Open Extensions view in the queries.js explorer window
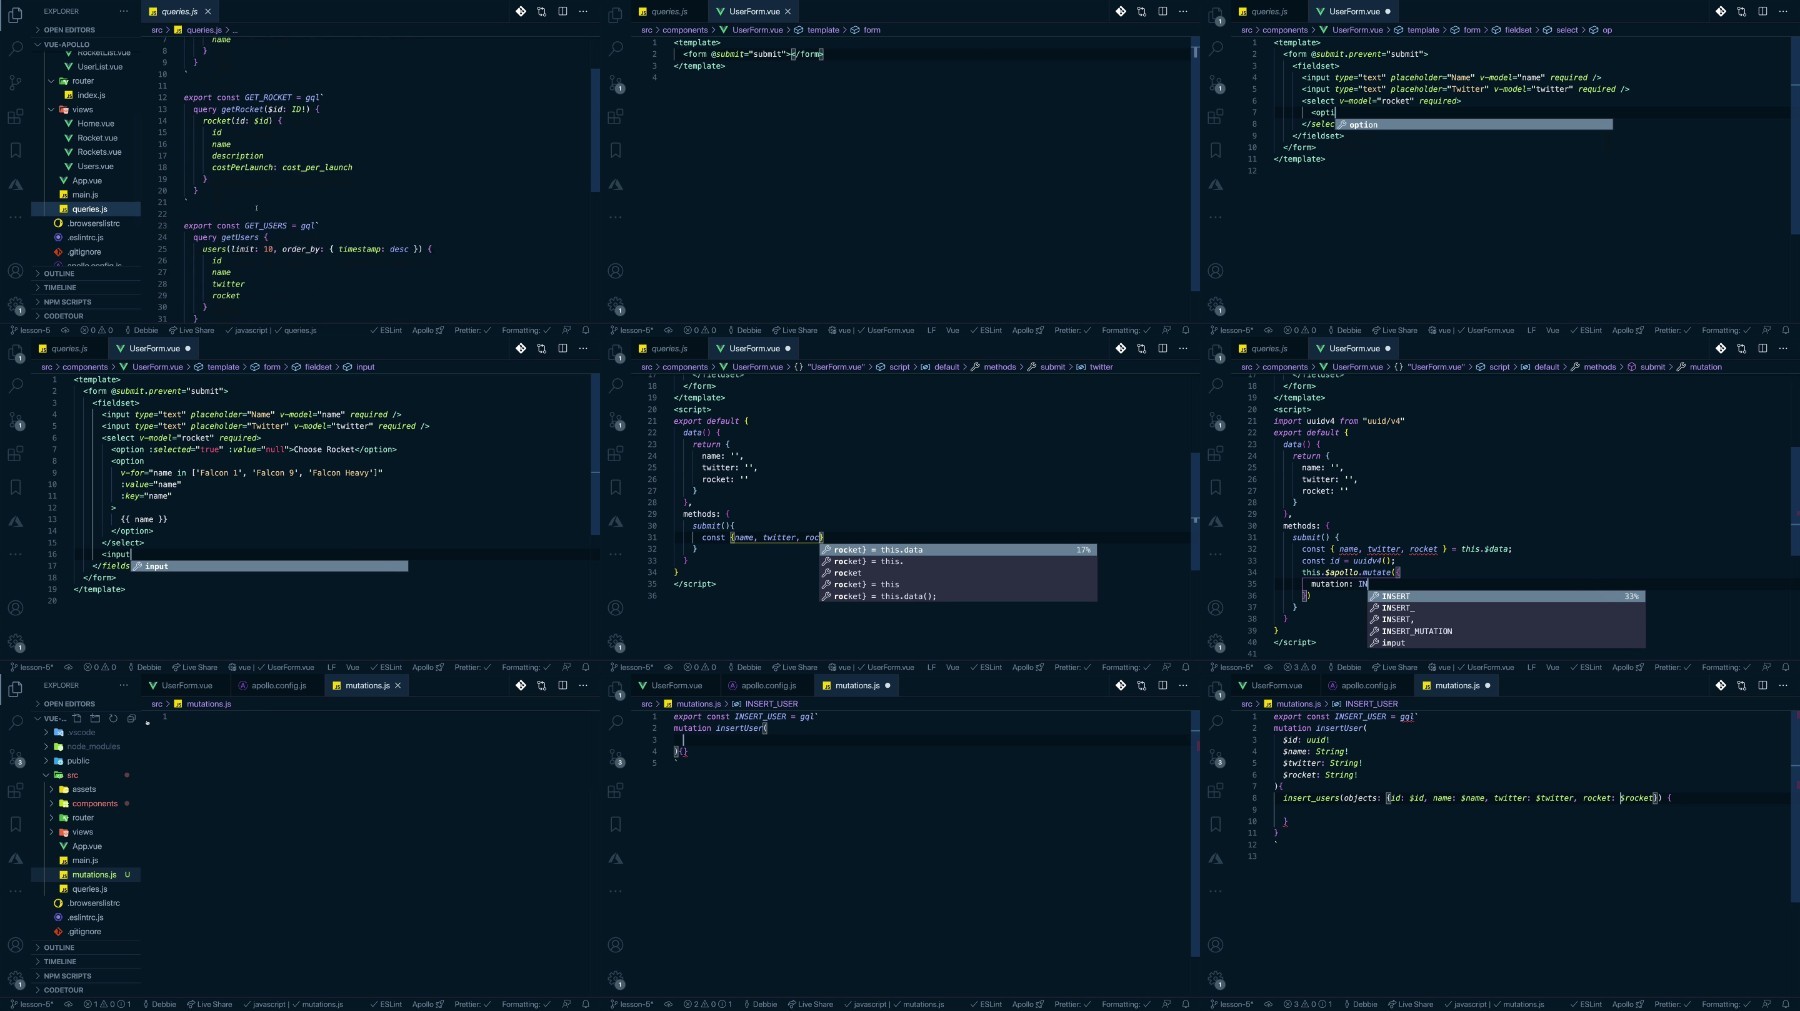The width and height of the screenshot is (1800, 1011). point(15,116)
